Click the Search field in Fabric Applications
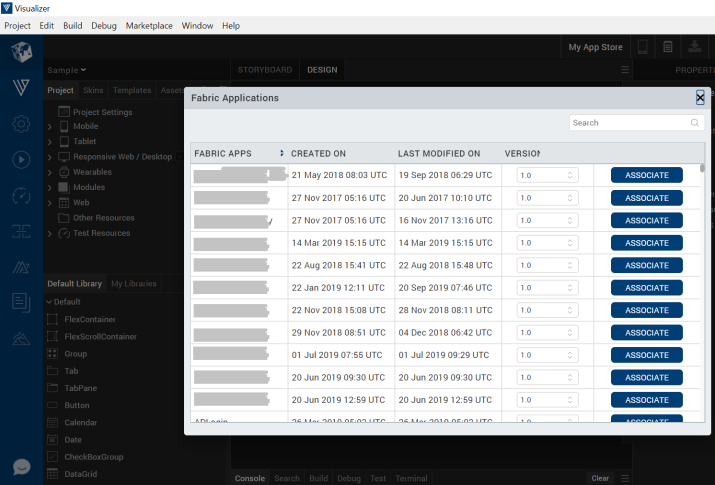Image resolution: width=715 pixels, height=485 pixels. (630, 123)
